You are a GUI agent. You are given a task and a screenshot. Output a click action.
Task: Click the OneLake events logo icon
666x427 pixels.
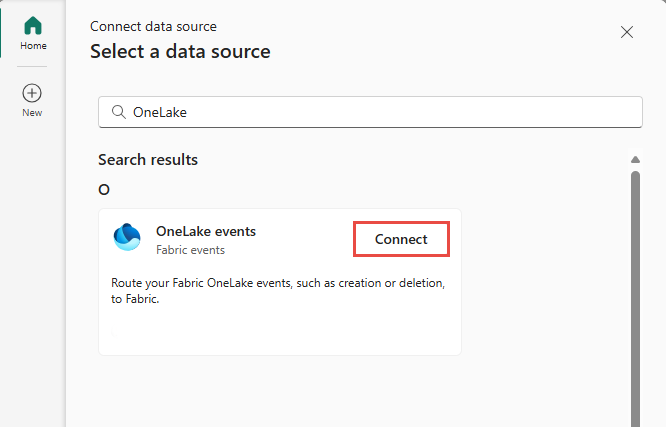(x=128, y=238)
